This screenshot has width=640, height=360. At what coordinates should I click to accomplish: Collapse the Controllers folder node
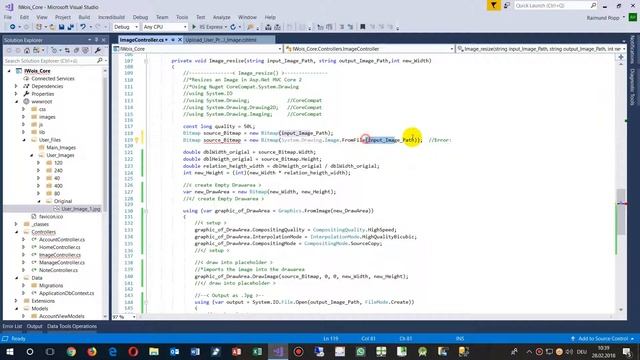pos(16,232)
